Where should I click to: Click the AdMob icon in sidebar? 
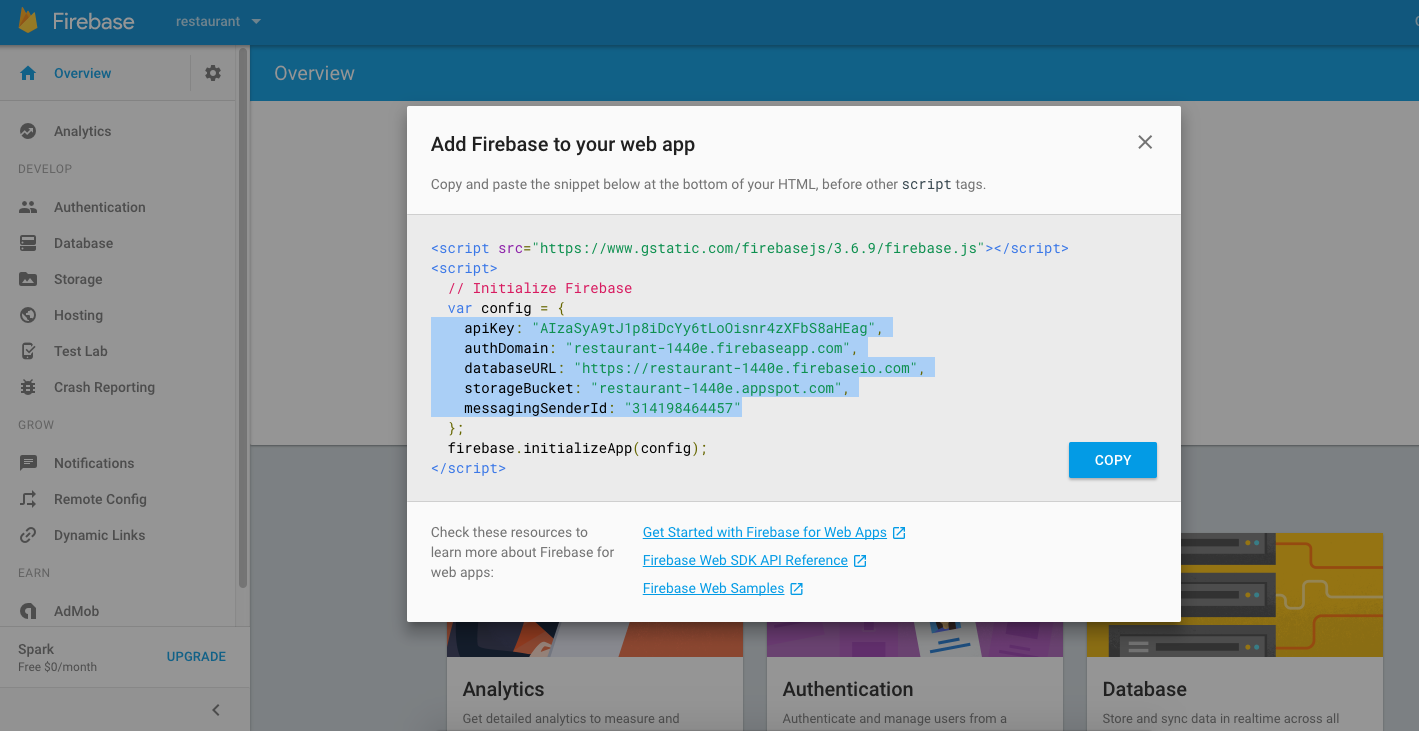point(28,611)
